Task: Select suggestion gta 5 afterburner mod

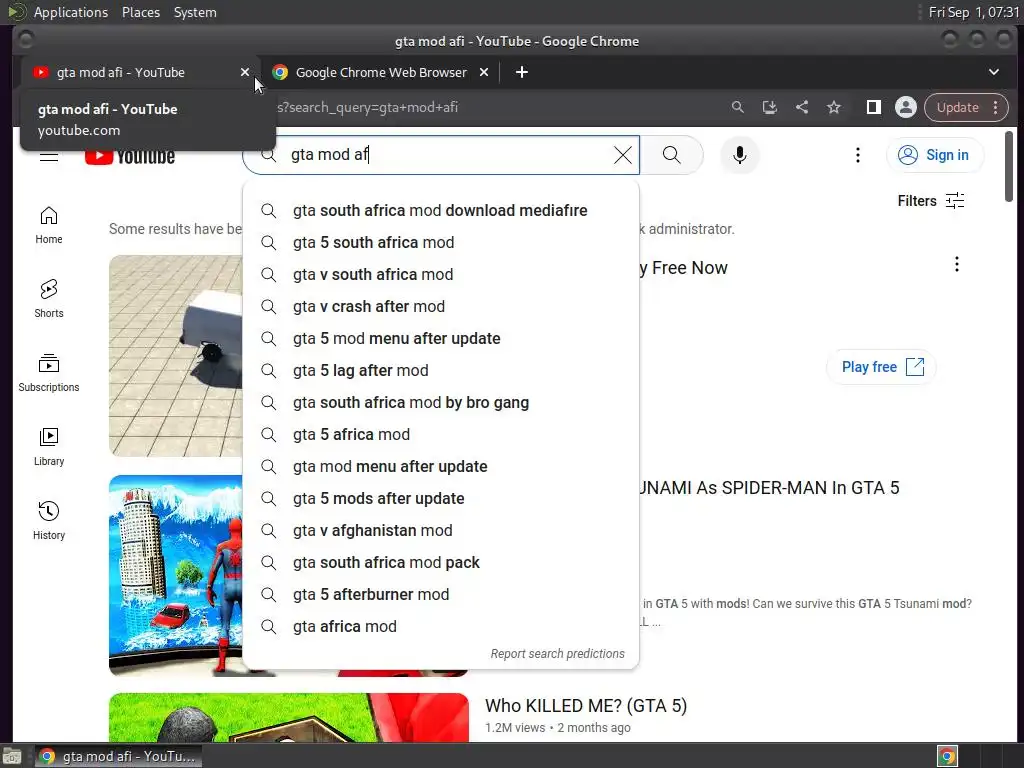Action: tap(441, 594)
